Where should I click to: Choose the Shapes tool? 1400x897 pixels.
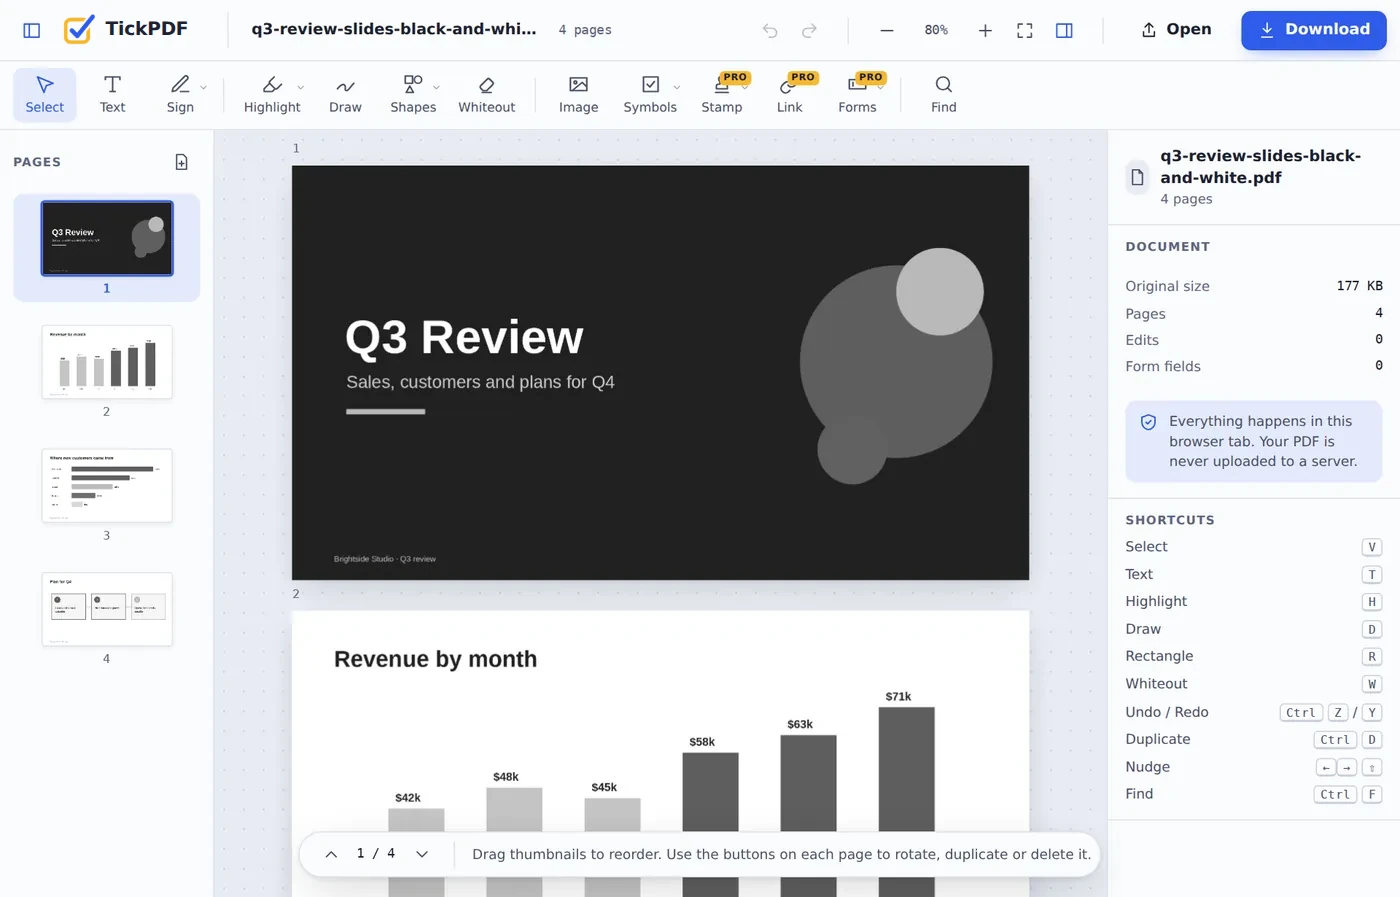(413, 95)
